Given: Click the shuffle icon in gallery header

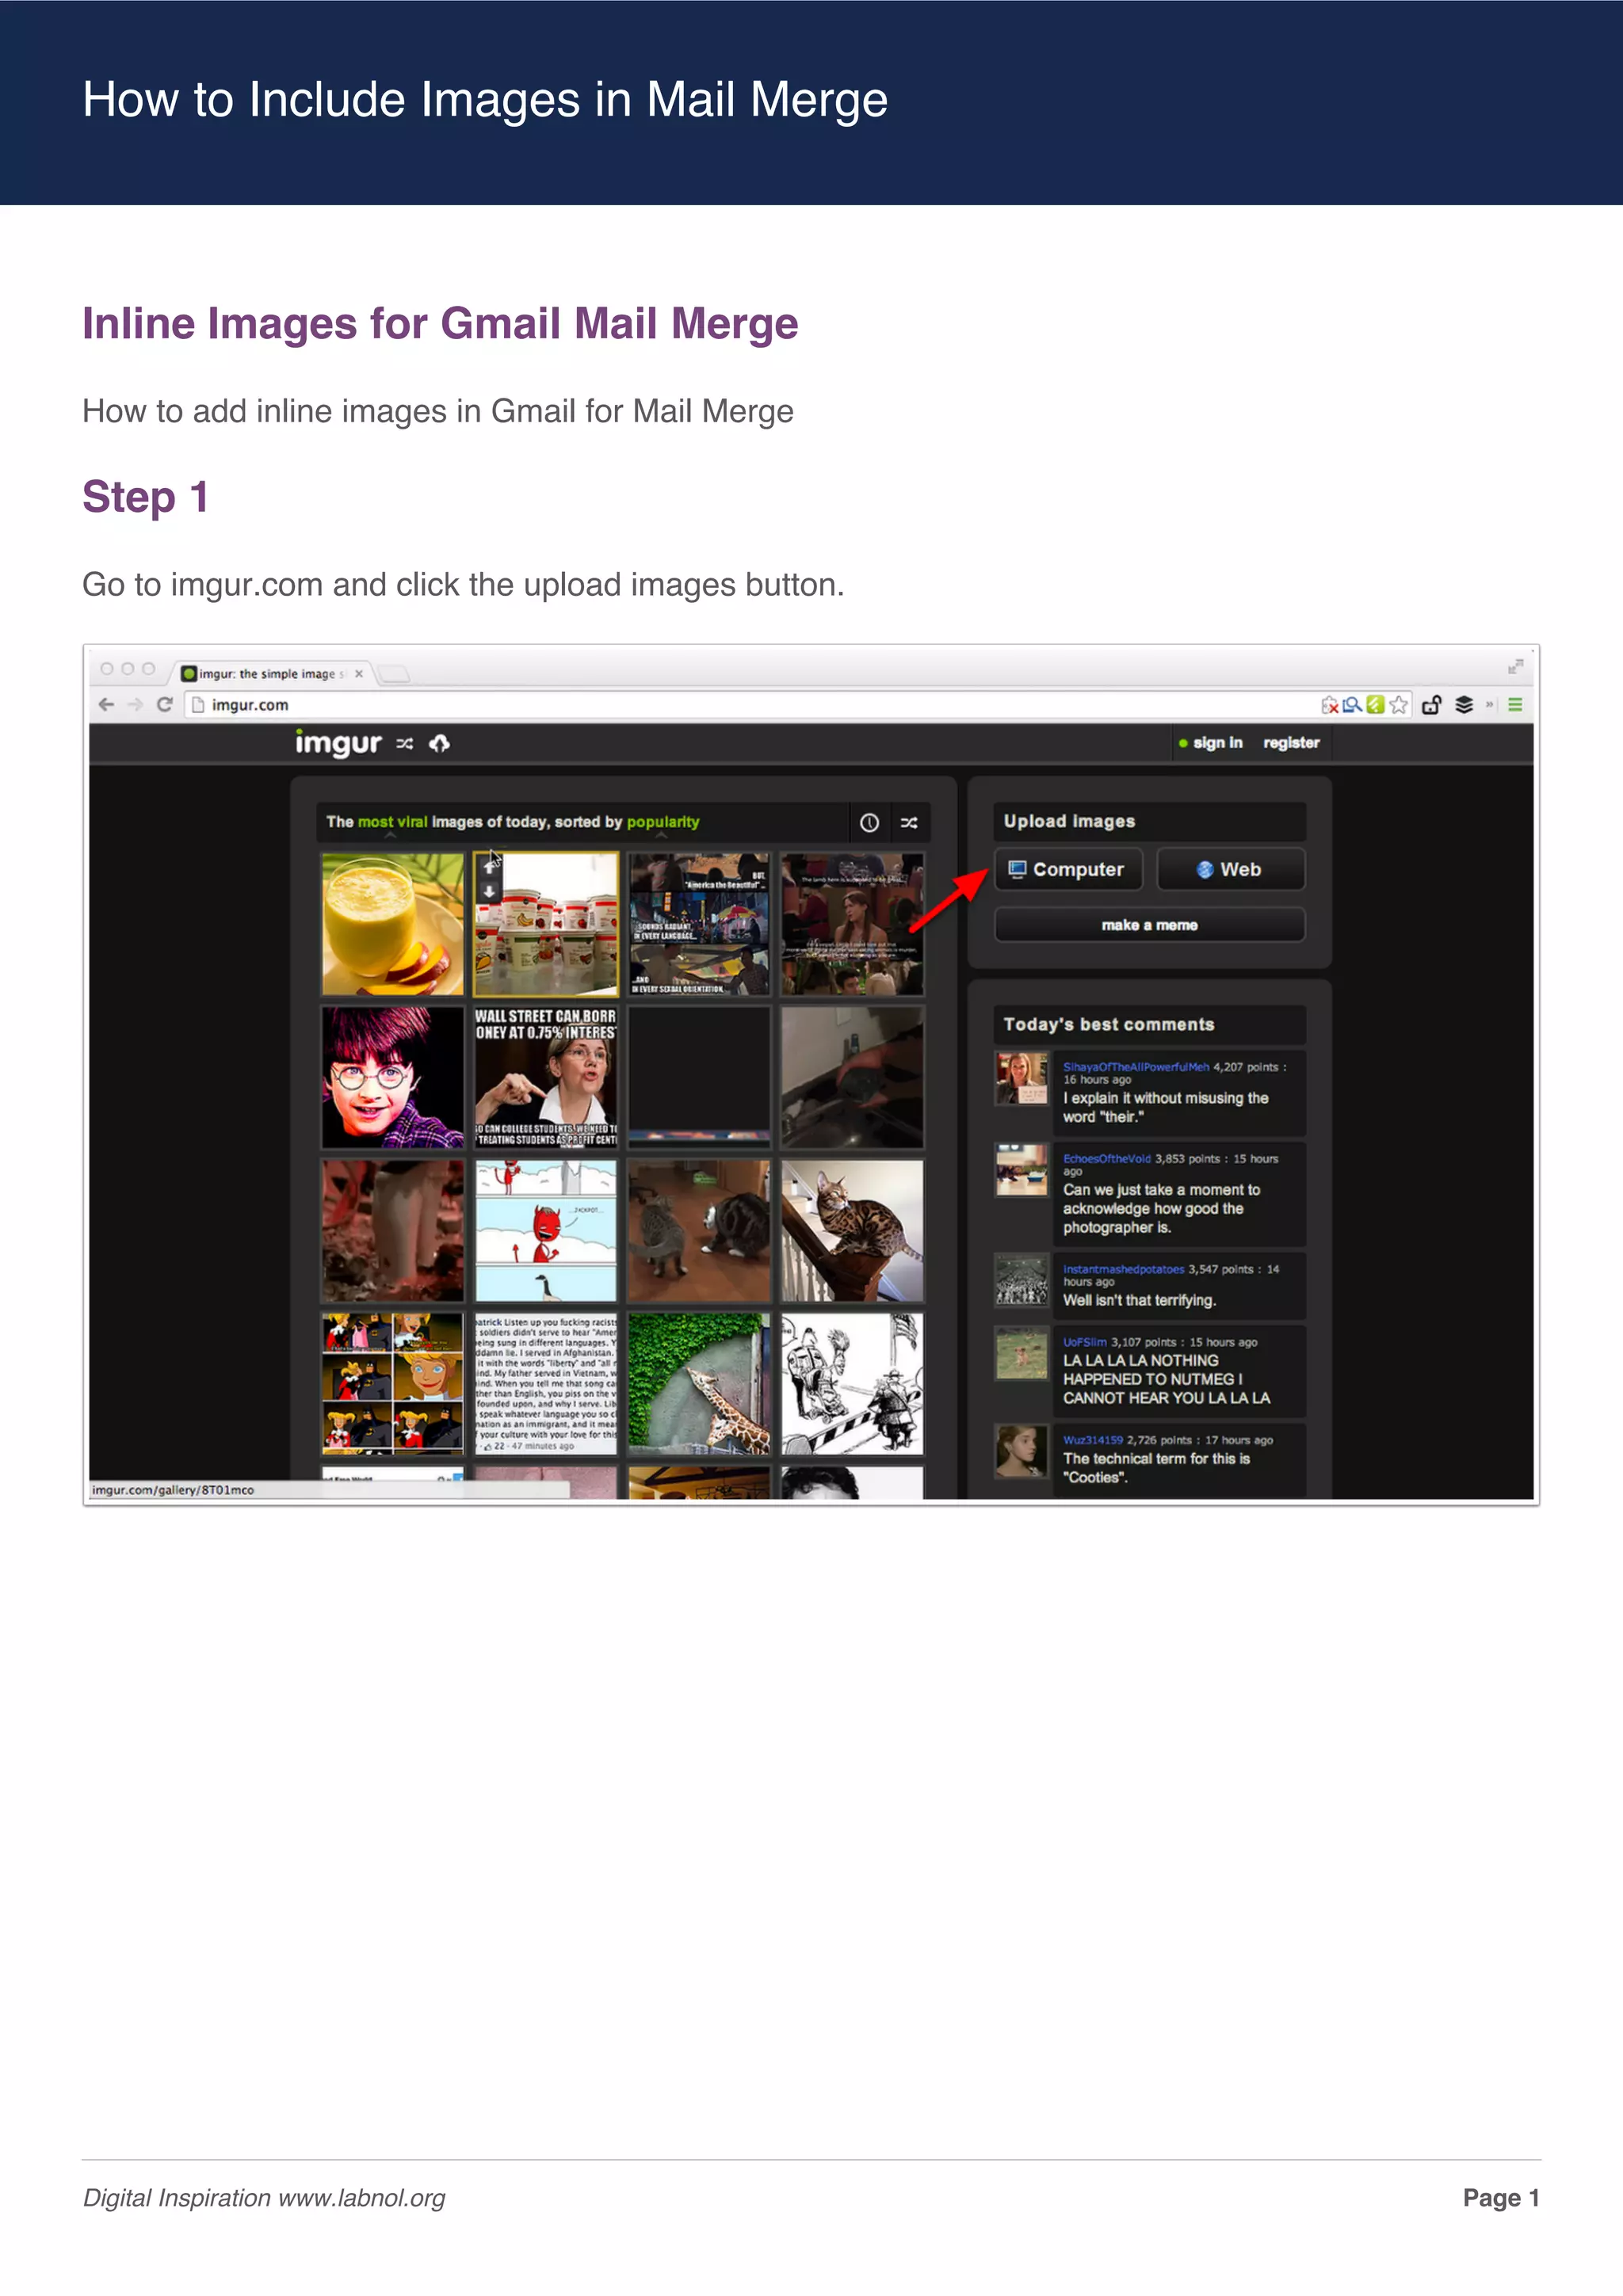Looking at the screenshot, I should (x=909, y=823).
